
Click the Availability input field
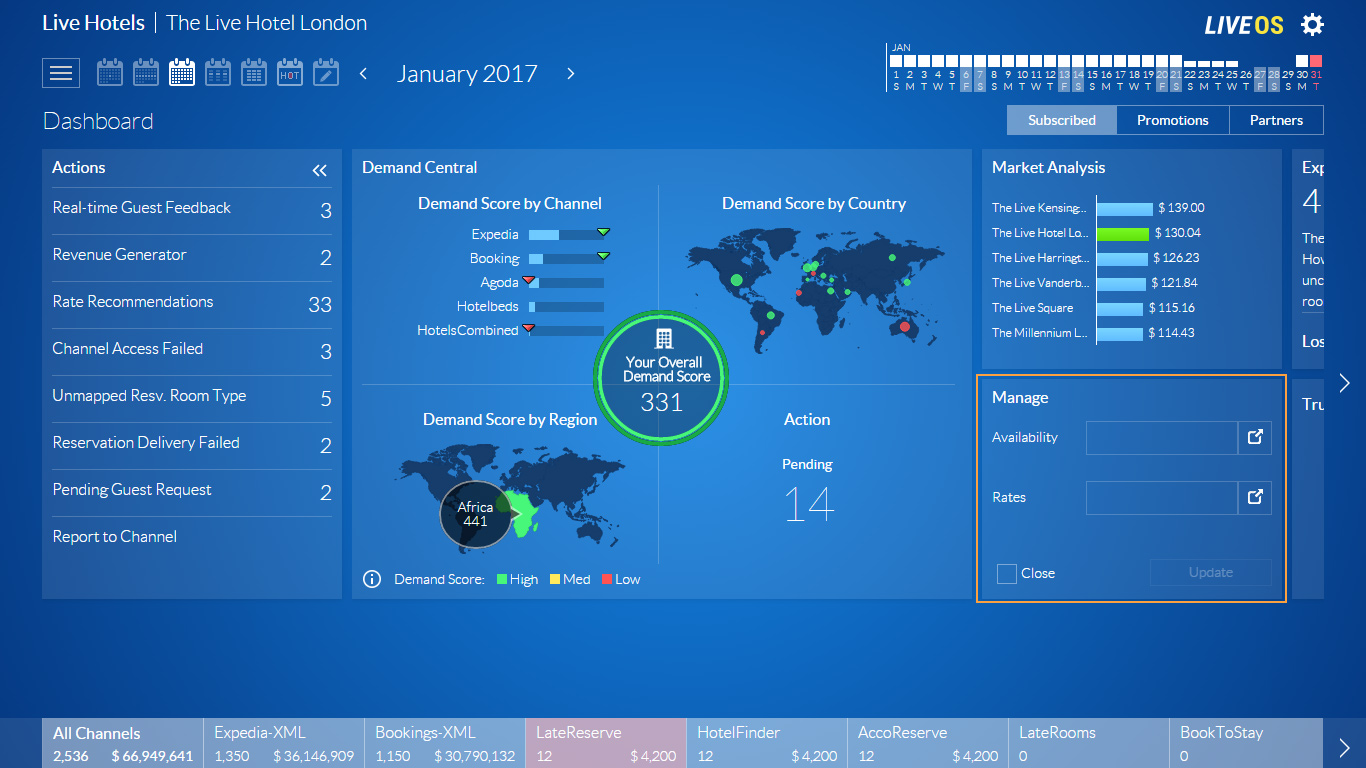pyautogui.click(x=1162, y=437)
